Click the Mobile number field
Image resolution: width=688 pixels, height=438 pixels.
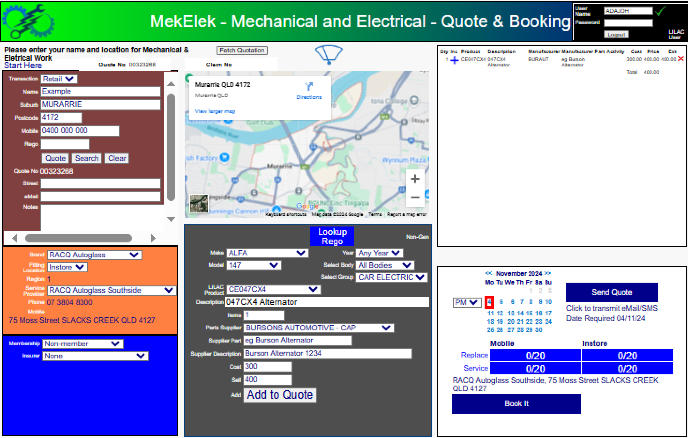point(79,131)
